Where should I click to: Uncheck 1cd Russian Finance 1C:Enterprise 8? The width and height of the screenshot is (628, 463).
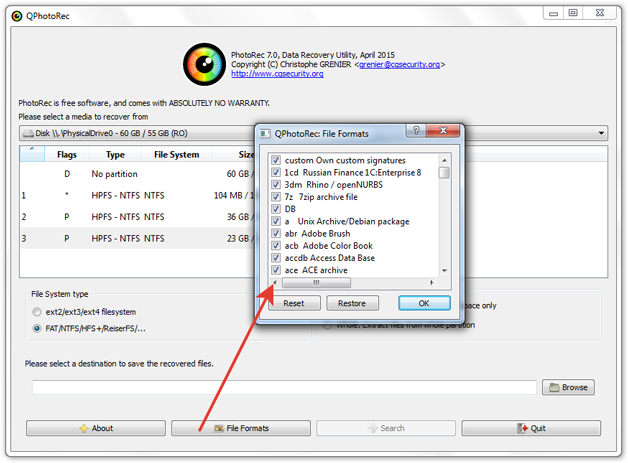(276, 172)
